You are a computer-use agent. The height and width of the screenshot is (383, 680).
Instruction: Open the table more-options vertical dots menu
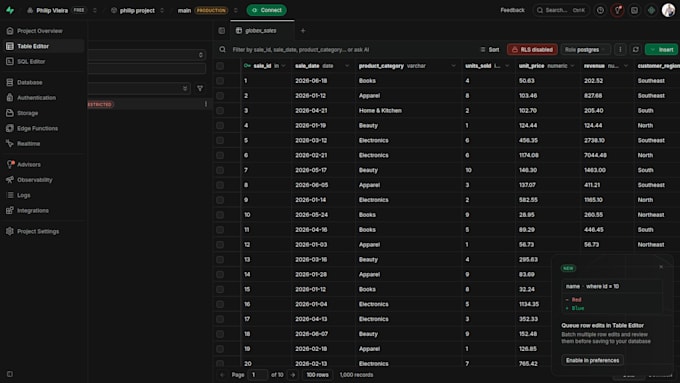pyautogui.click(x=620, y=49)
